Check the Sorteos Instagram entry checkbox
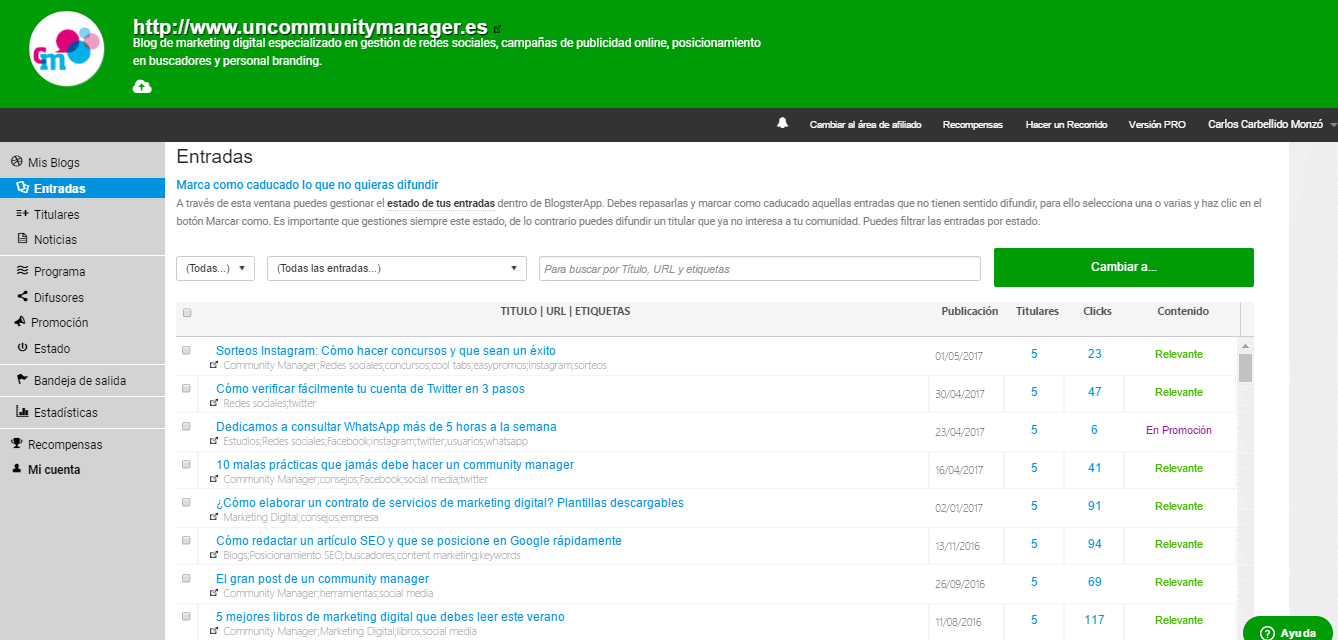The image size is (1338, 640). pyautogui.click(x=186, y=350)
